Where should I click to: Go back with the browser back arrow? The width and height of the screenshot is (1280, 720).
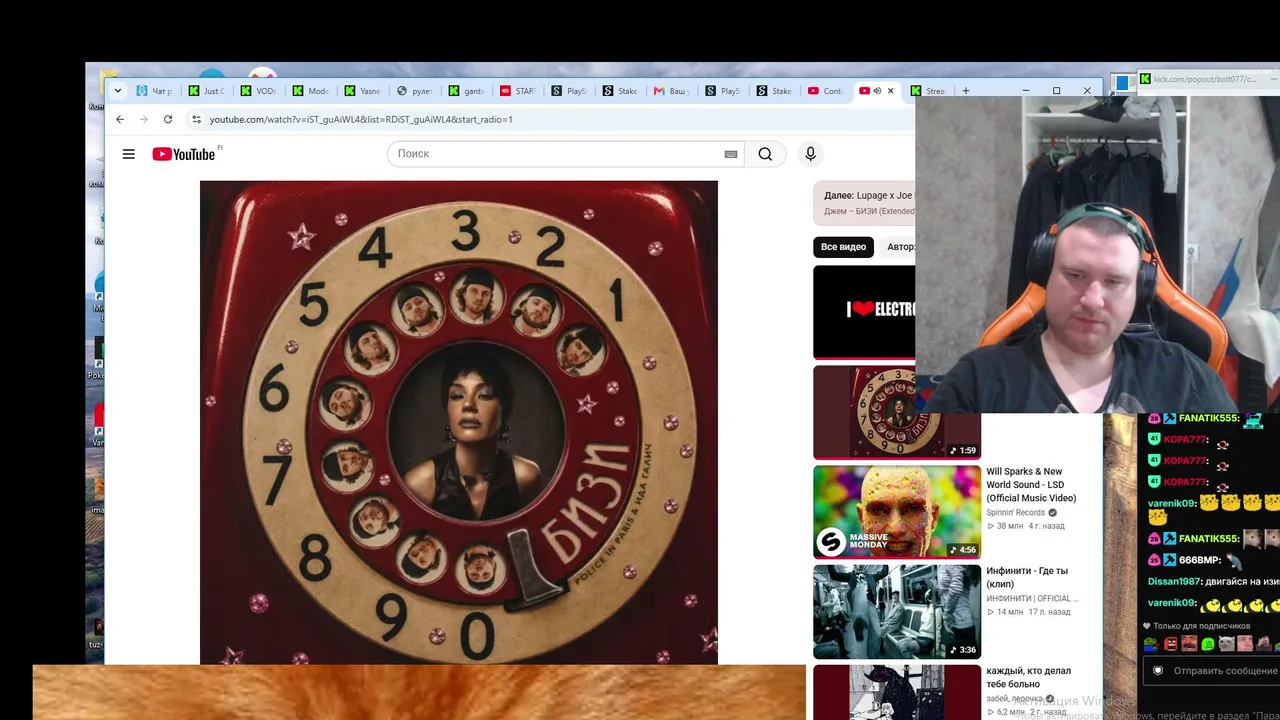(x=120, y=119)
